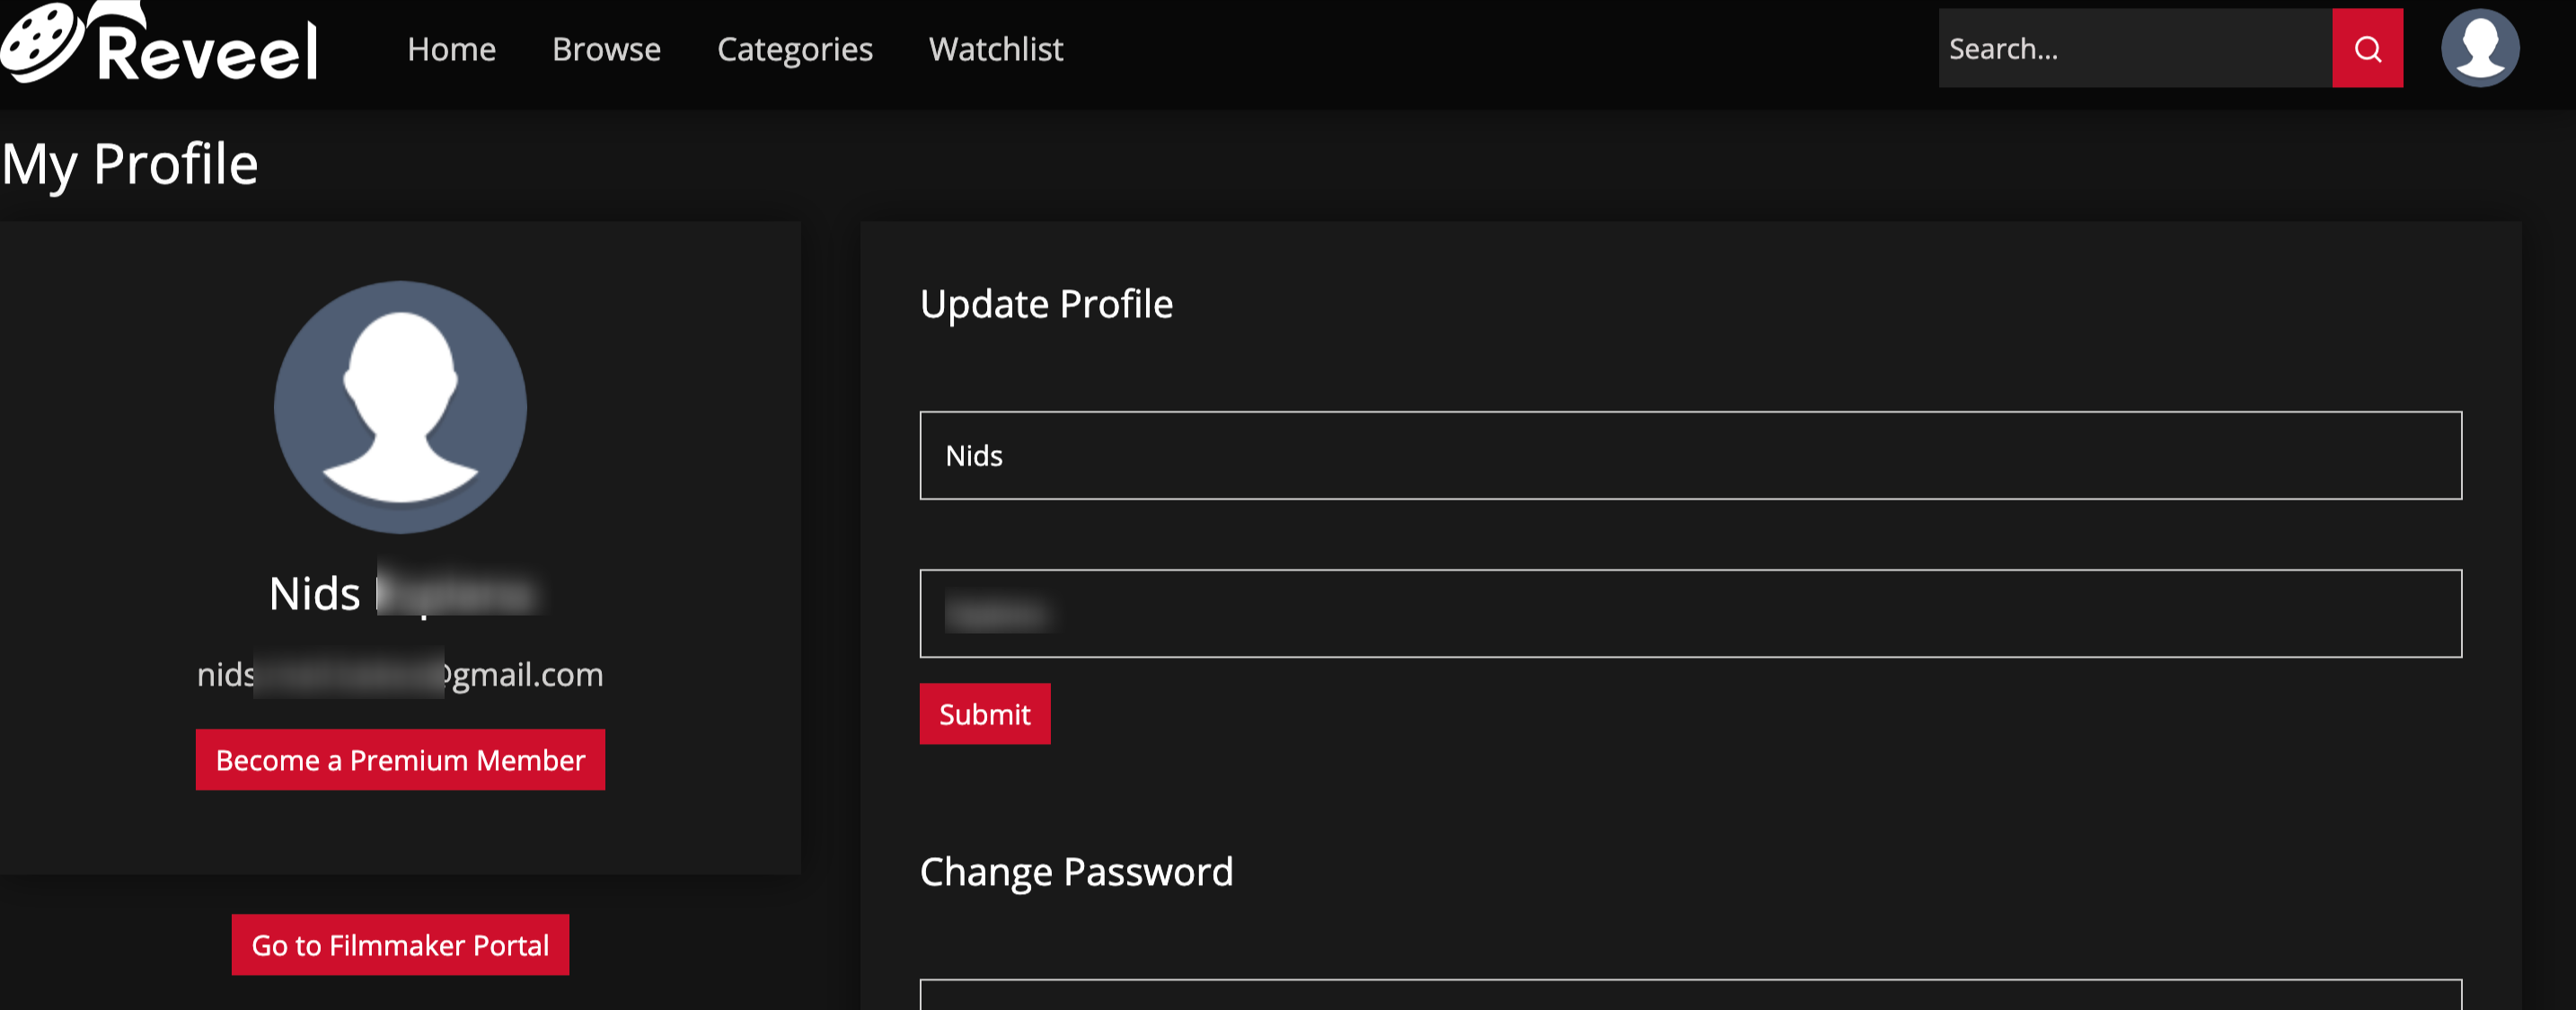Focus the Search input box
This screenshot has height=1010, width=2576.
point(2134,49)
